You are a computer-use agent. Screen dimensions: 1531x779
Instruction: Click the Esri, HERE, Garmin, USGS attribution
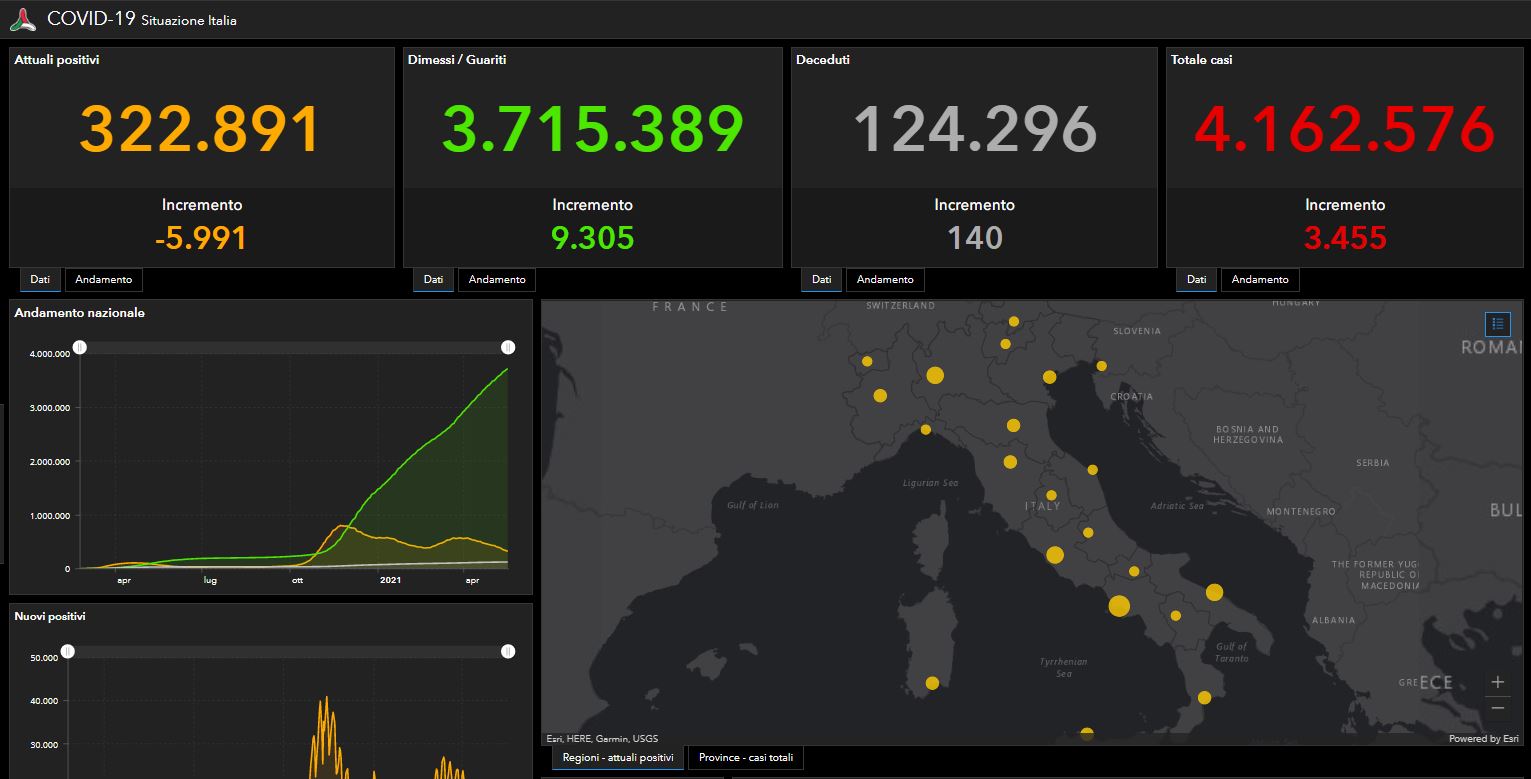point(602,739)
